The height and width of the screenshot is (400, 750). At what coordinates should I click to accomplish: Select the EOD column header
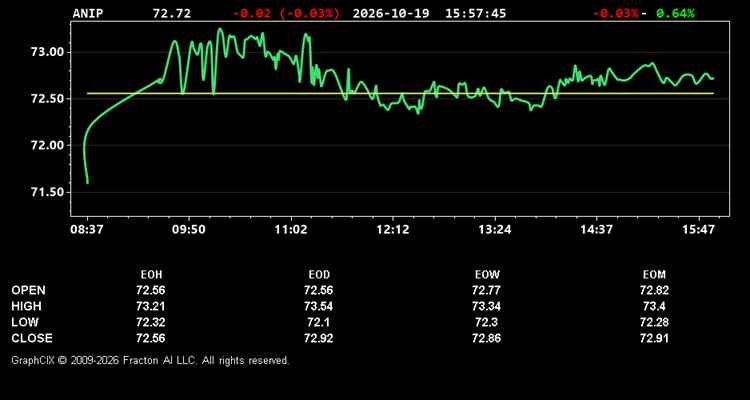pyautogui.click(x=319, y=275)
